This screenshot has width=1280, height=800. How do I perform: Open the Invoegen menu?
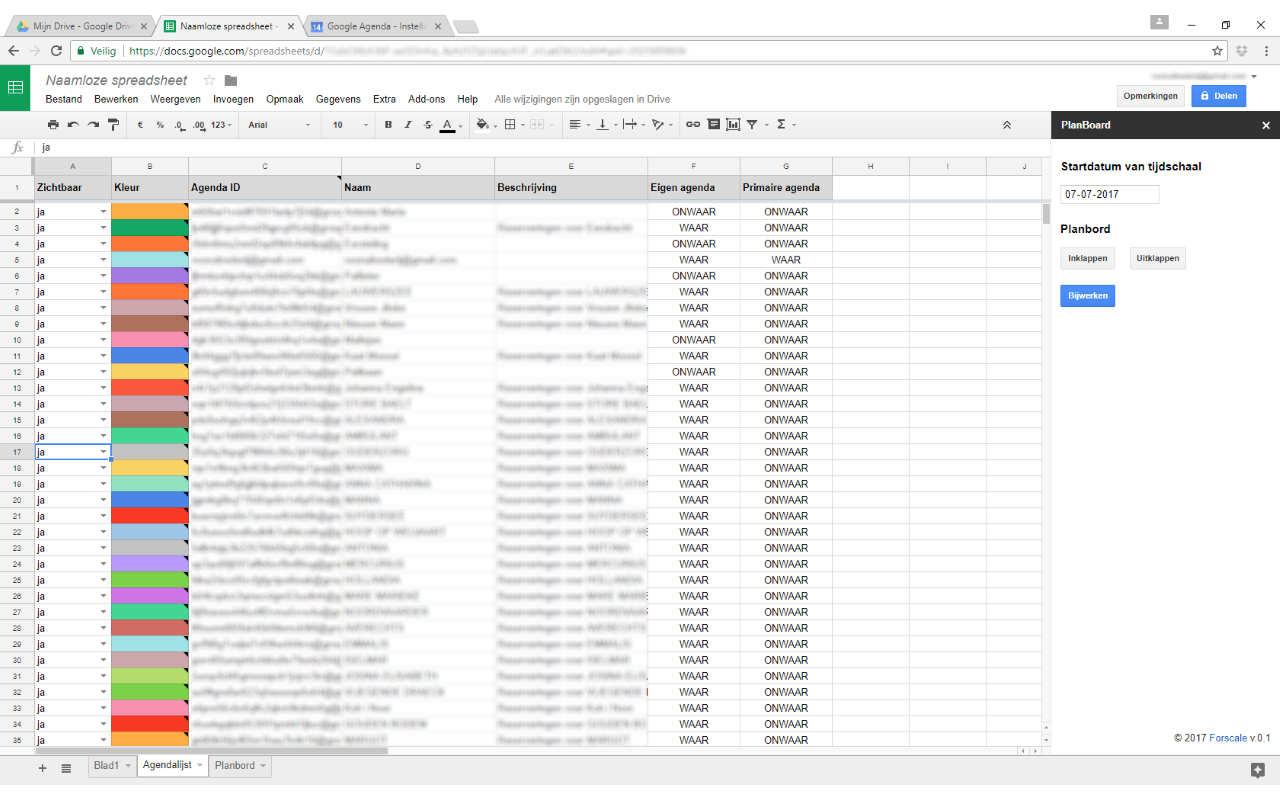coord(233,99)
